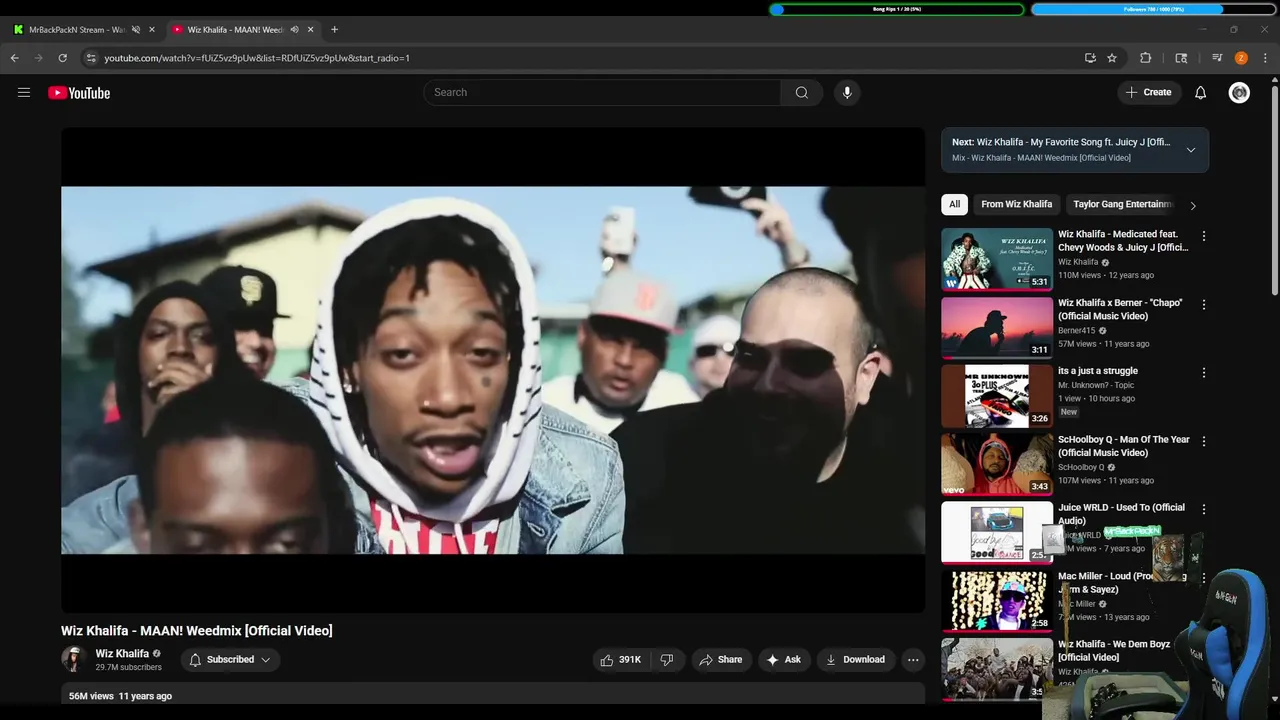Select the All filter chip
This screenshot has height=720, width=1280.
coord(954,204)
